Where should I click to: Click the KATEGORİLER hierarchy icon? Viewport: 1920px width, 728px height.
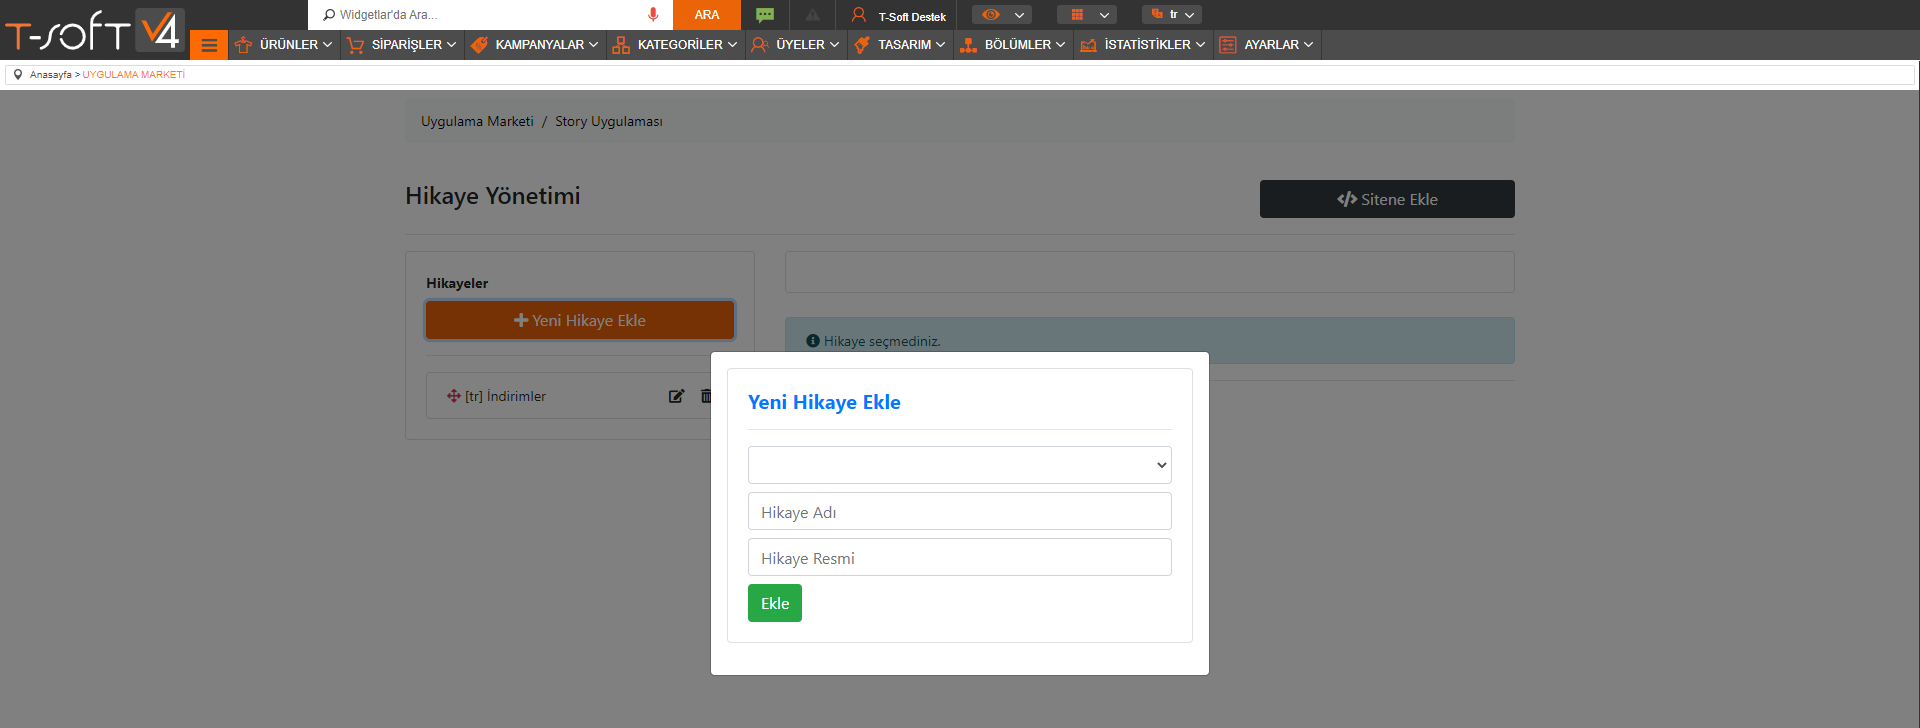[621, 45]
